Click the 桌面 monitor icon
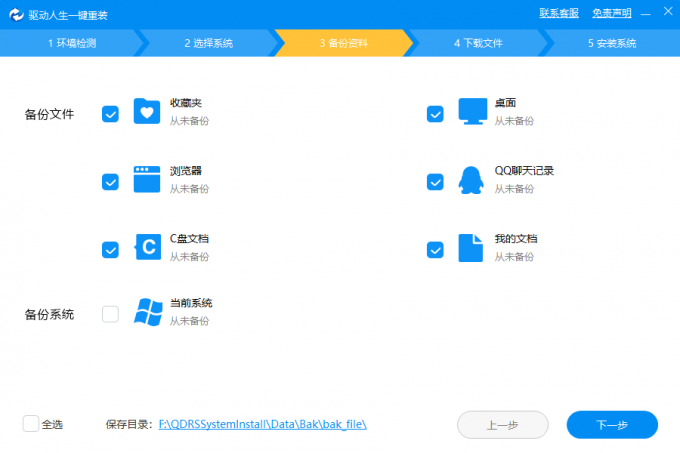The width and height of the screenshot is (680, 453). click(x=472, y=111)
